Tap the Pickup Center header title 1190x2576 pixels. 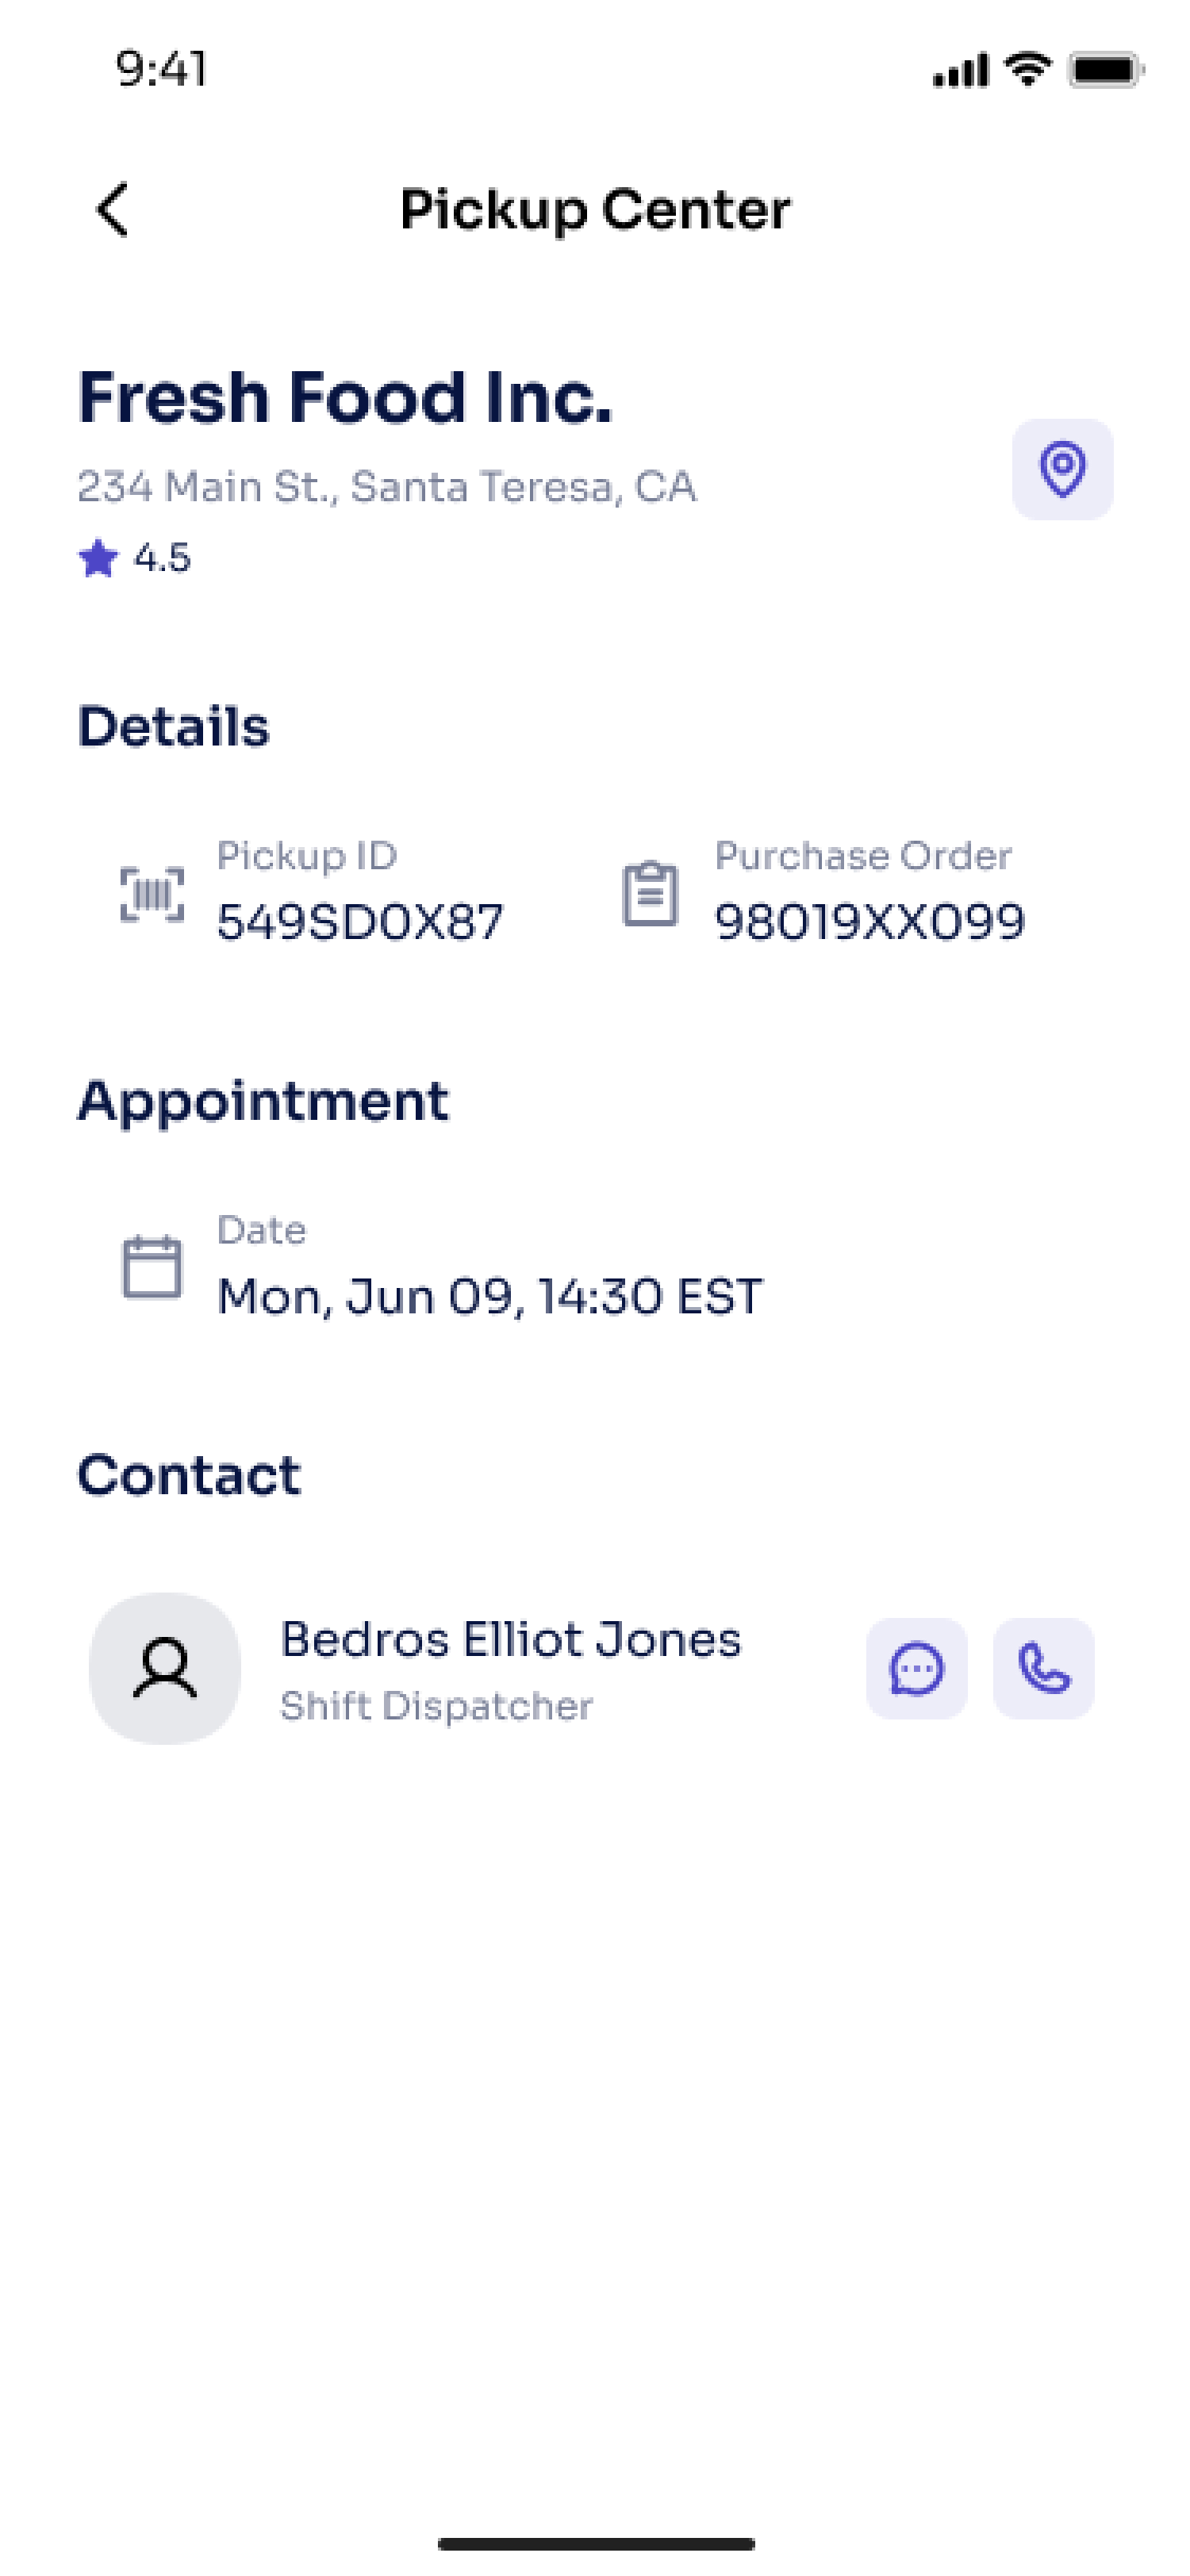pos(595,210)
